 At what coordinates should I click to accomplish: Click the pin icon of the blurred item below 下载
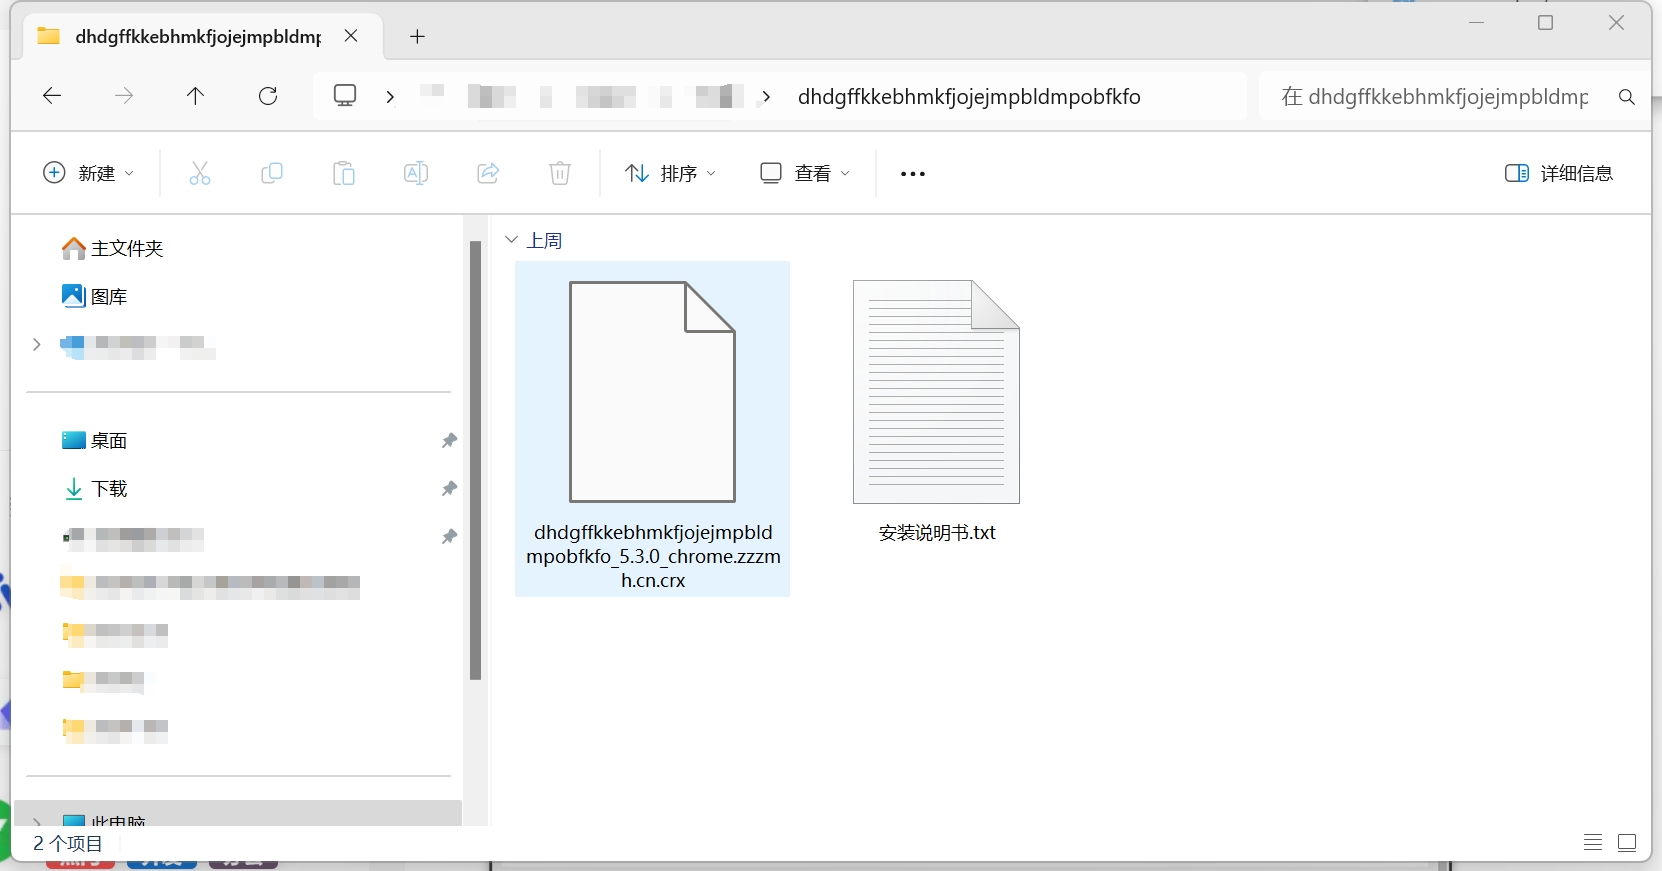(449, 536)
